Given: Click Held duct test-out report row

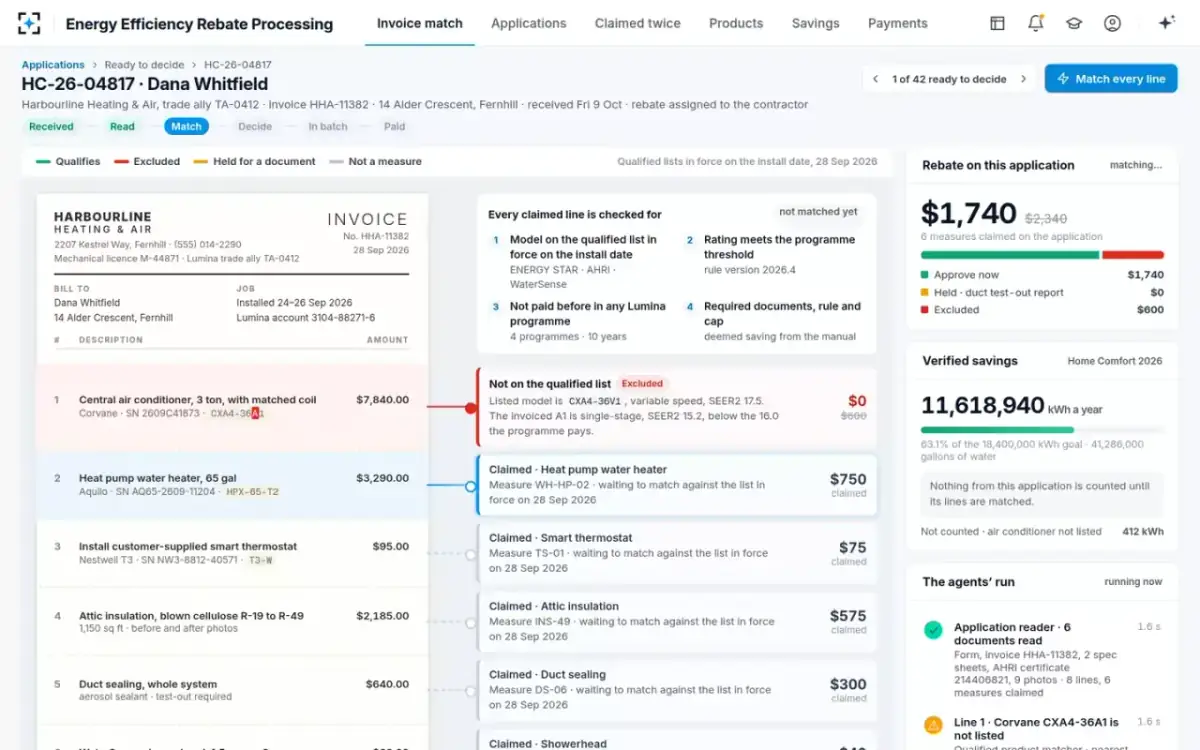Looking at the screenshot, I should 1042,293.
